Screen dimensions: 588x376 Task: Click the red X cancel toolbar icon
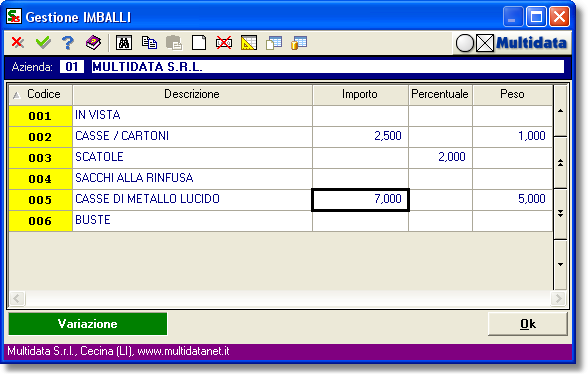coord(18,42)
